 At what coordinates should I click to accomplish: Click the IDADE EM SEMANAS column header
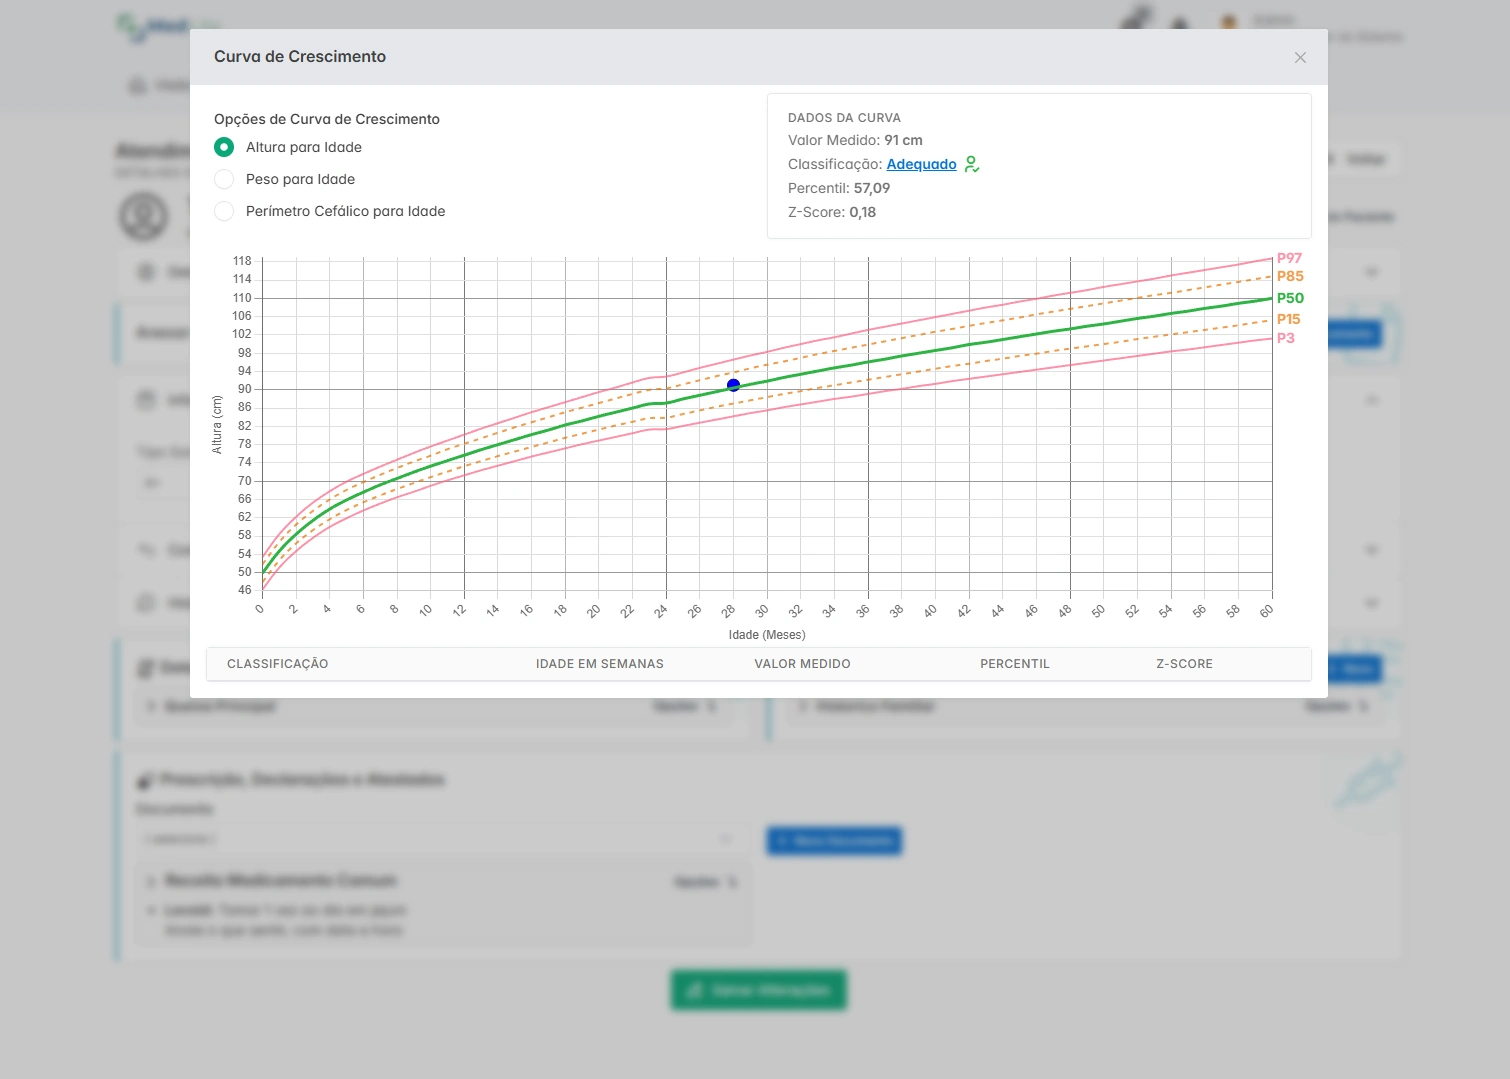tap(599, 664)
